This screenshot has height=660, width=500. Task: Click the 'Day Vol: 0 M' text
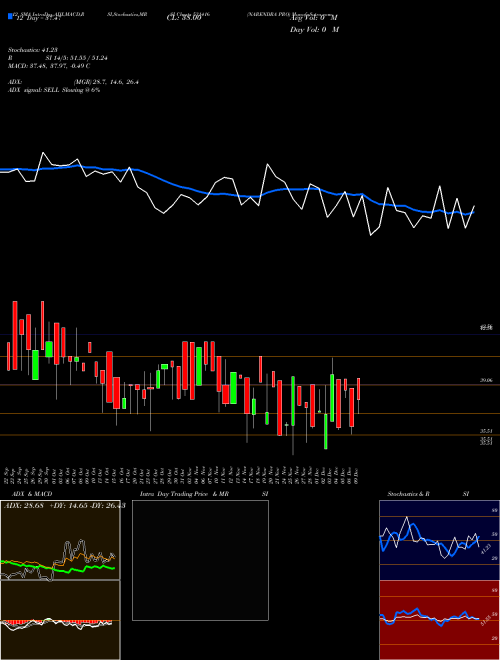[314, 29]
